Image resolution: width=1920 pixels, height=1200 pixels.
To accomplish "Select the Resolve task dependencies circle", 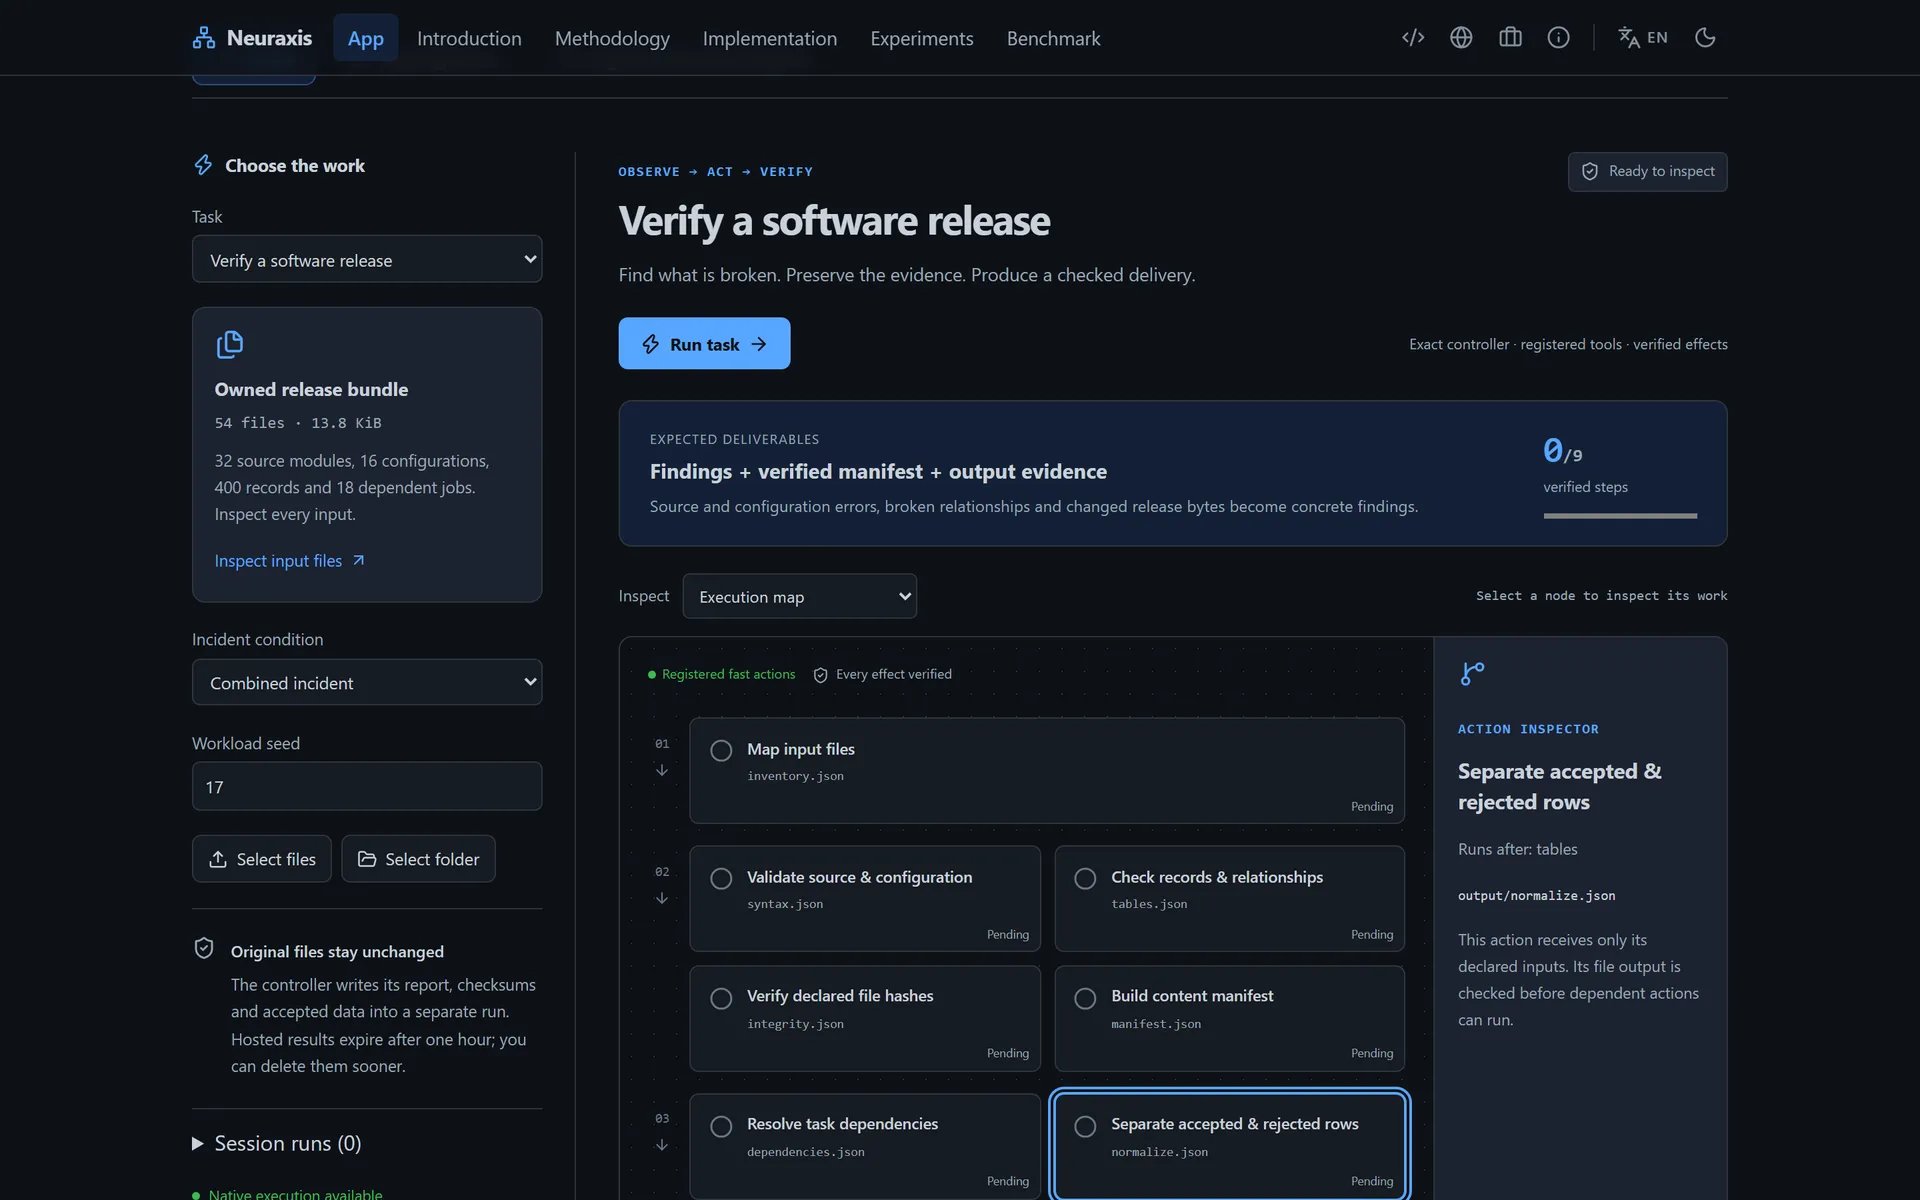I will coord(721,1126).
